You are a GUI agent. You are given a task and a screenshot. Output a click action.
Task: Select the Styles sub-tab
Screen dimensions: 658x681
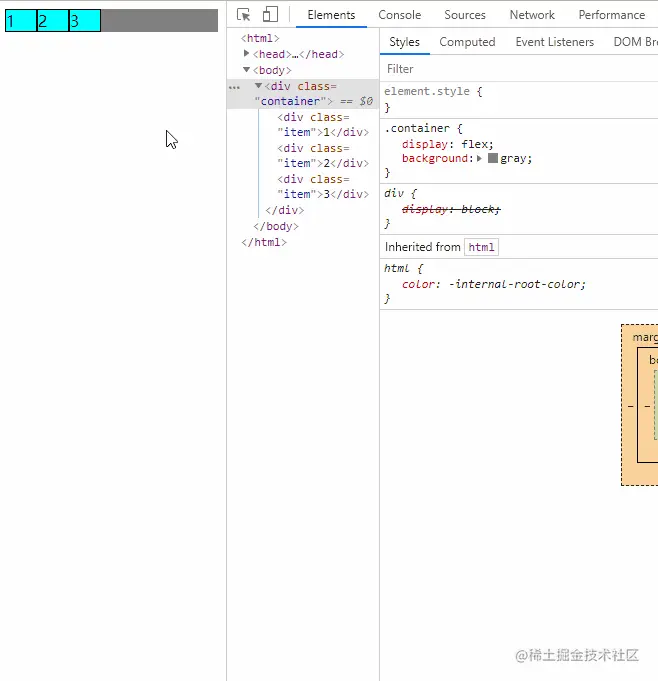click(x=404, y=42)
